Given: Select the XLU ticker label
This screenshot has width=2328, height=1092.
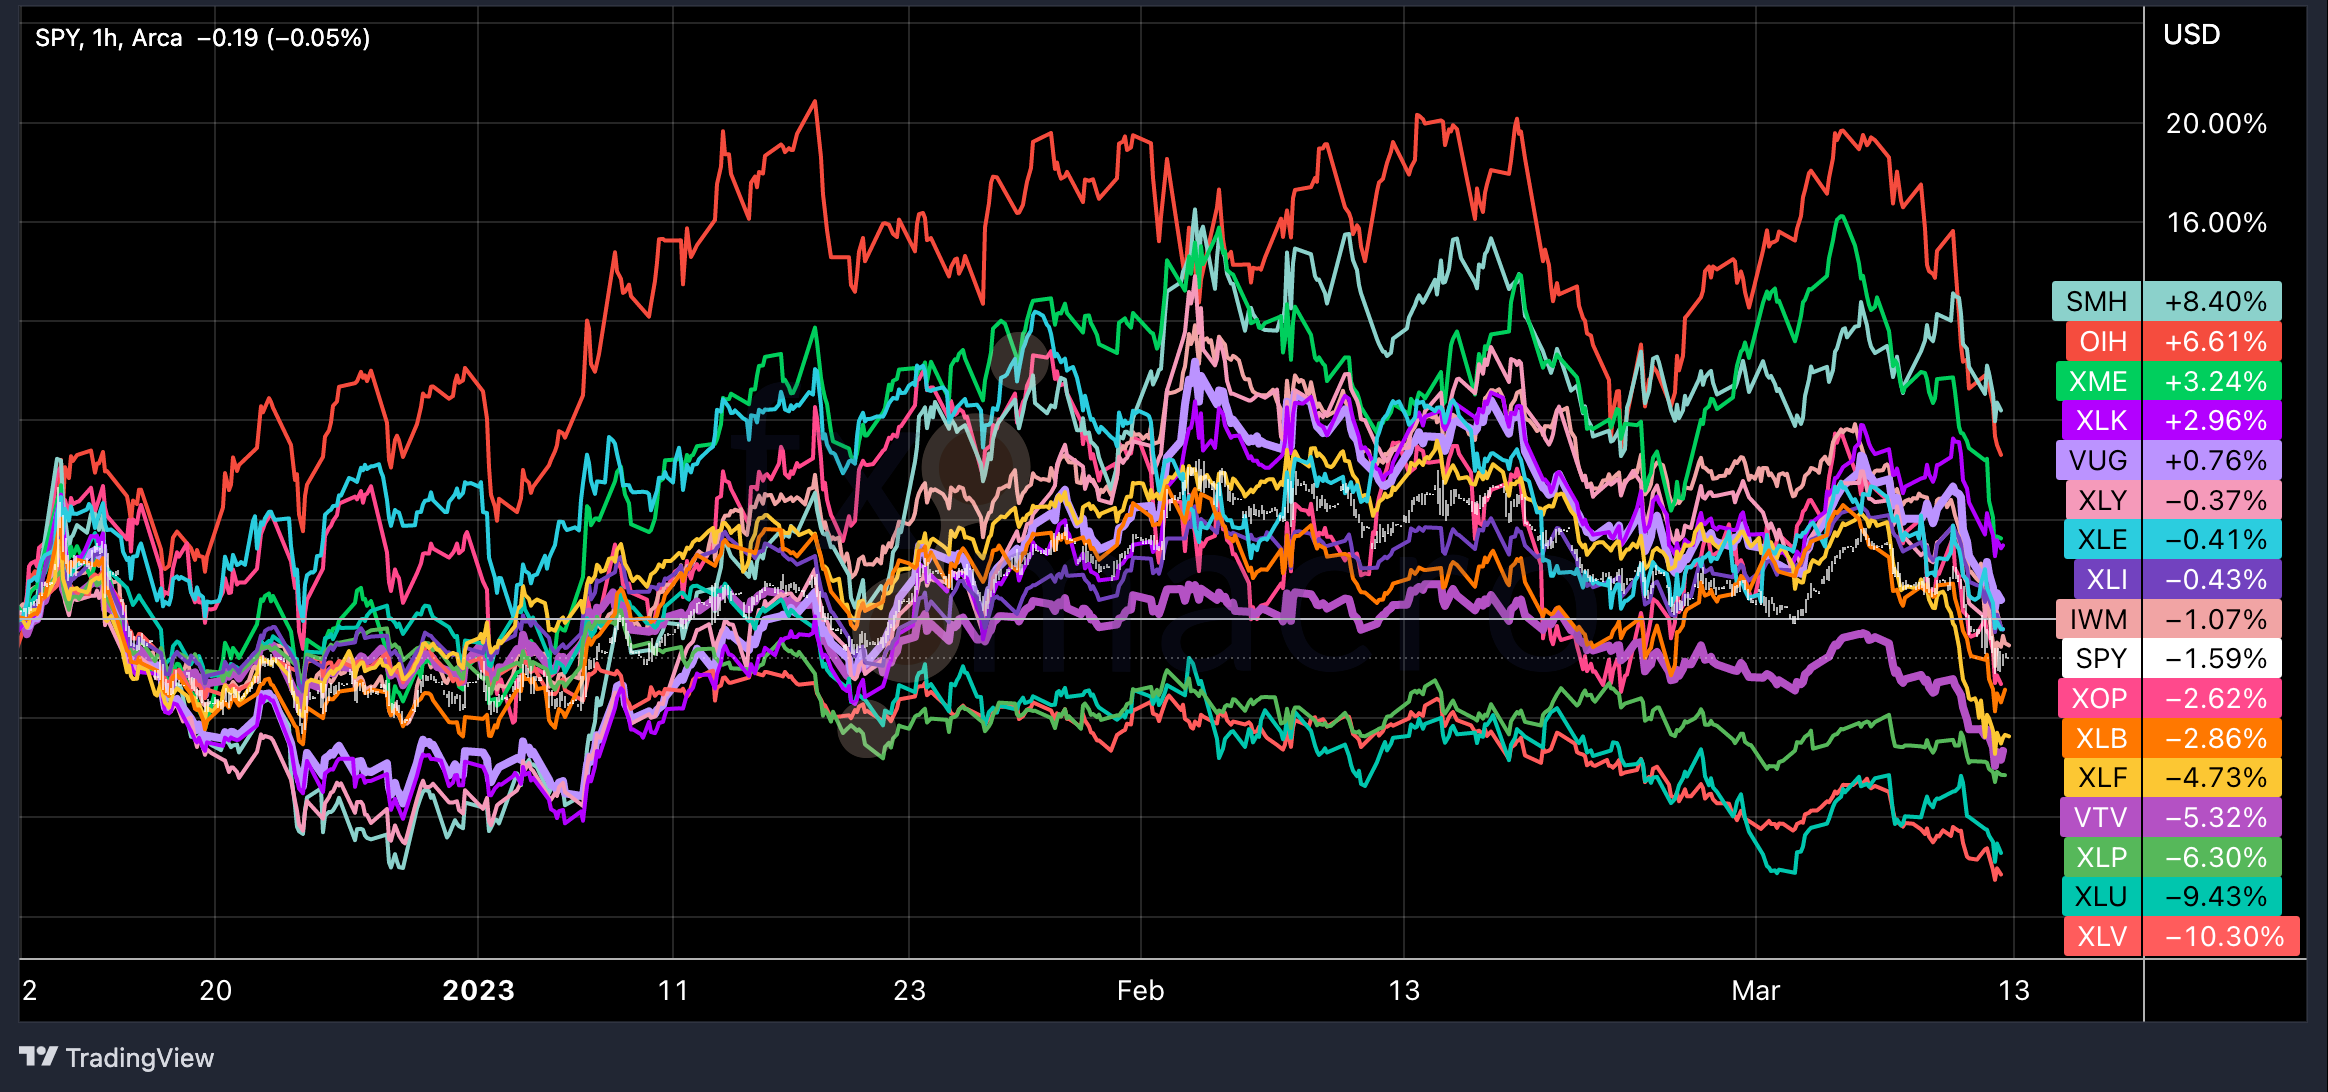Looking at the screenshot, I should tap(2101, 896).
